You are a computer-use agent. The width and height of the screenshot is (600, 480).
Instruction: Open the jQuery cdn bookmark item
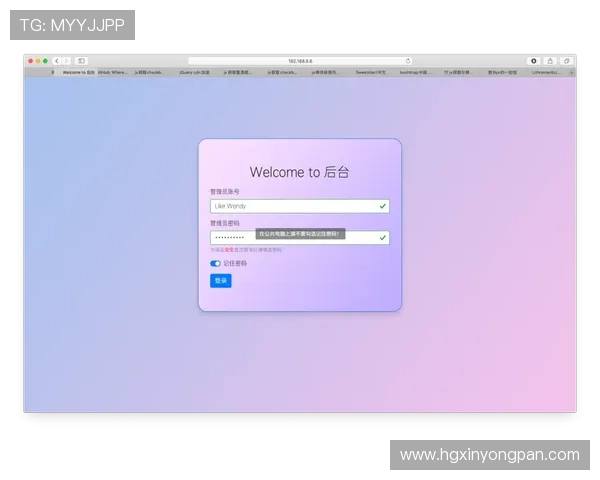(x=194, y=72)
